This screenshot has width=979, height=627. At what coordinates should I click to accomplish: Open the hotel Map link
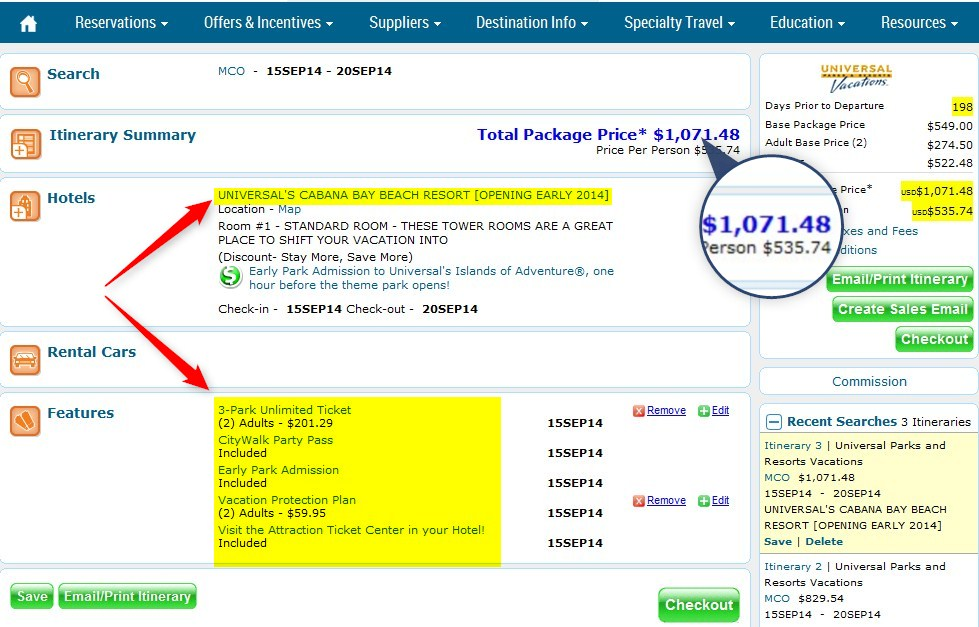coord(289,209)
